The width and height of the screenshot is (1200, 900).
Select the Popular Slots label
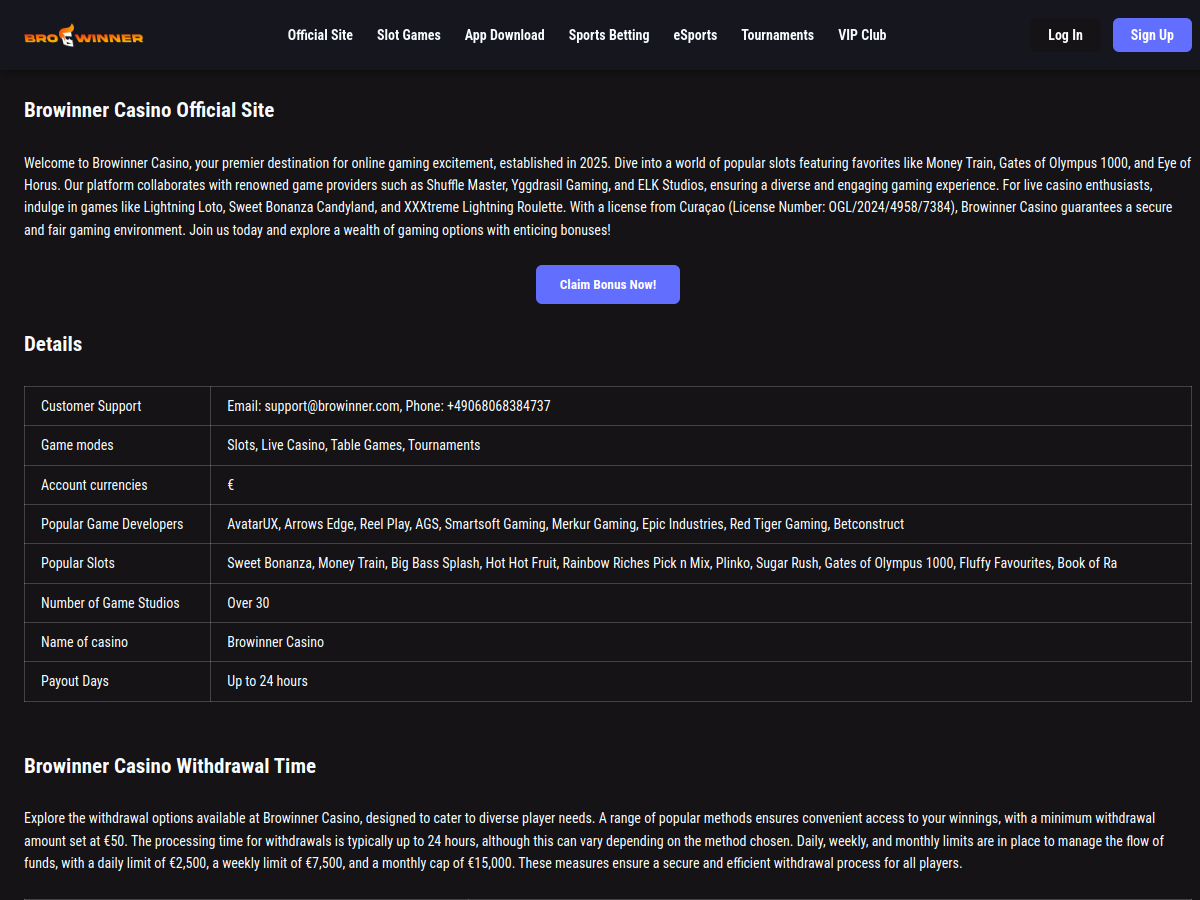tap(78, 563)
